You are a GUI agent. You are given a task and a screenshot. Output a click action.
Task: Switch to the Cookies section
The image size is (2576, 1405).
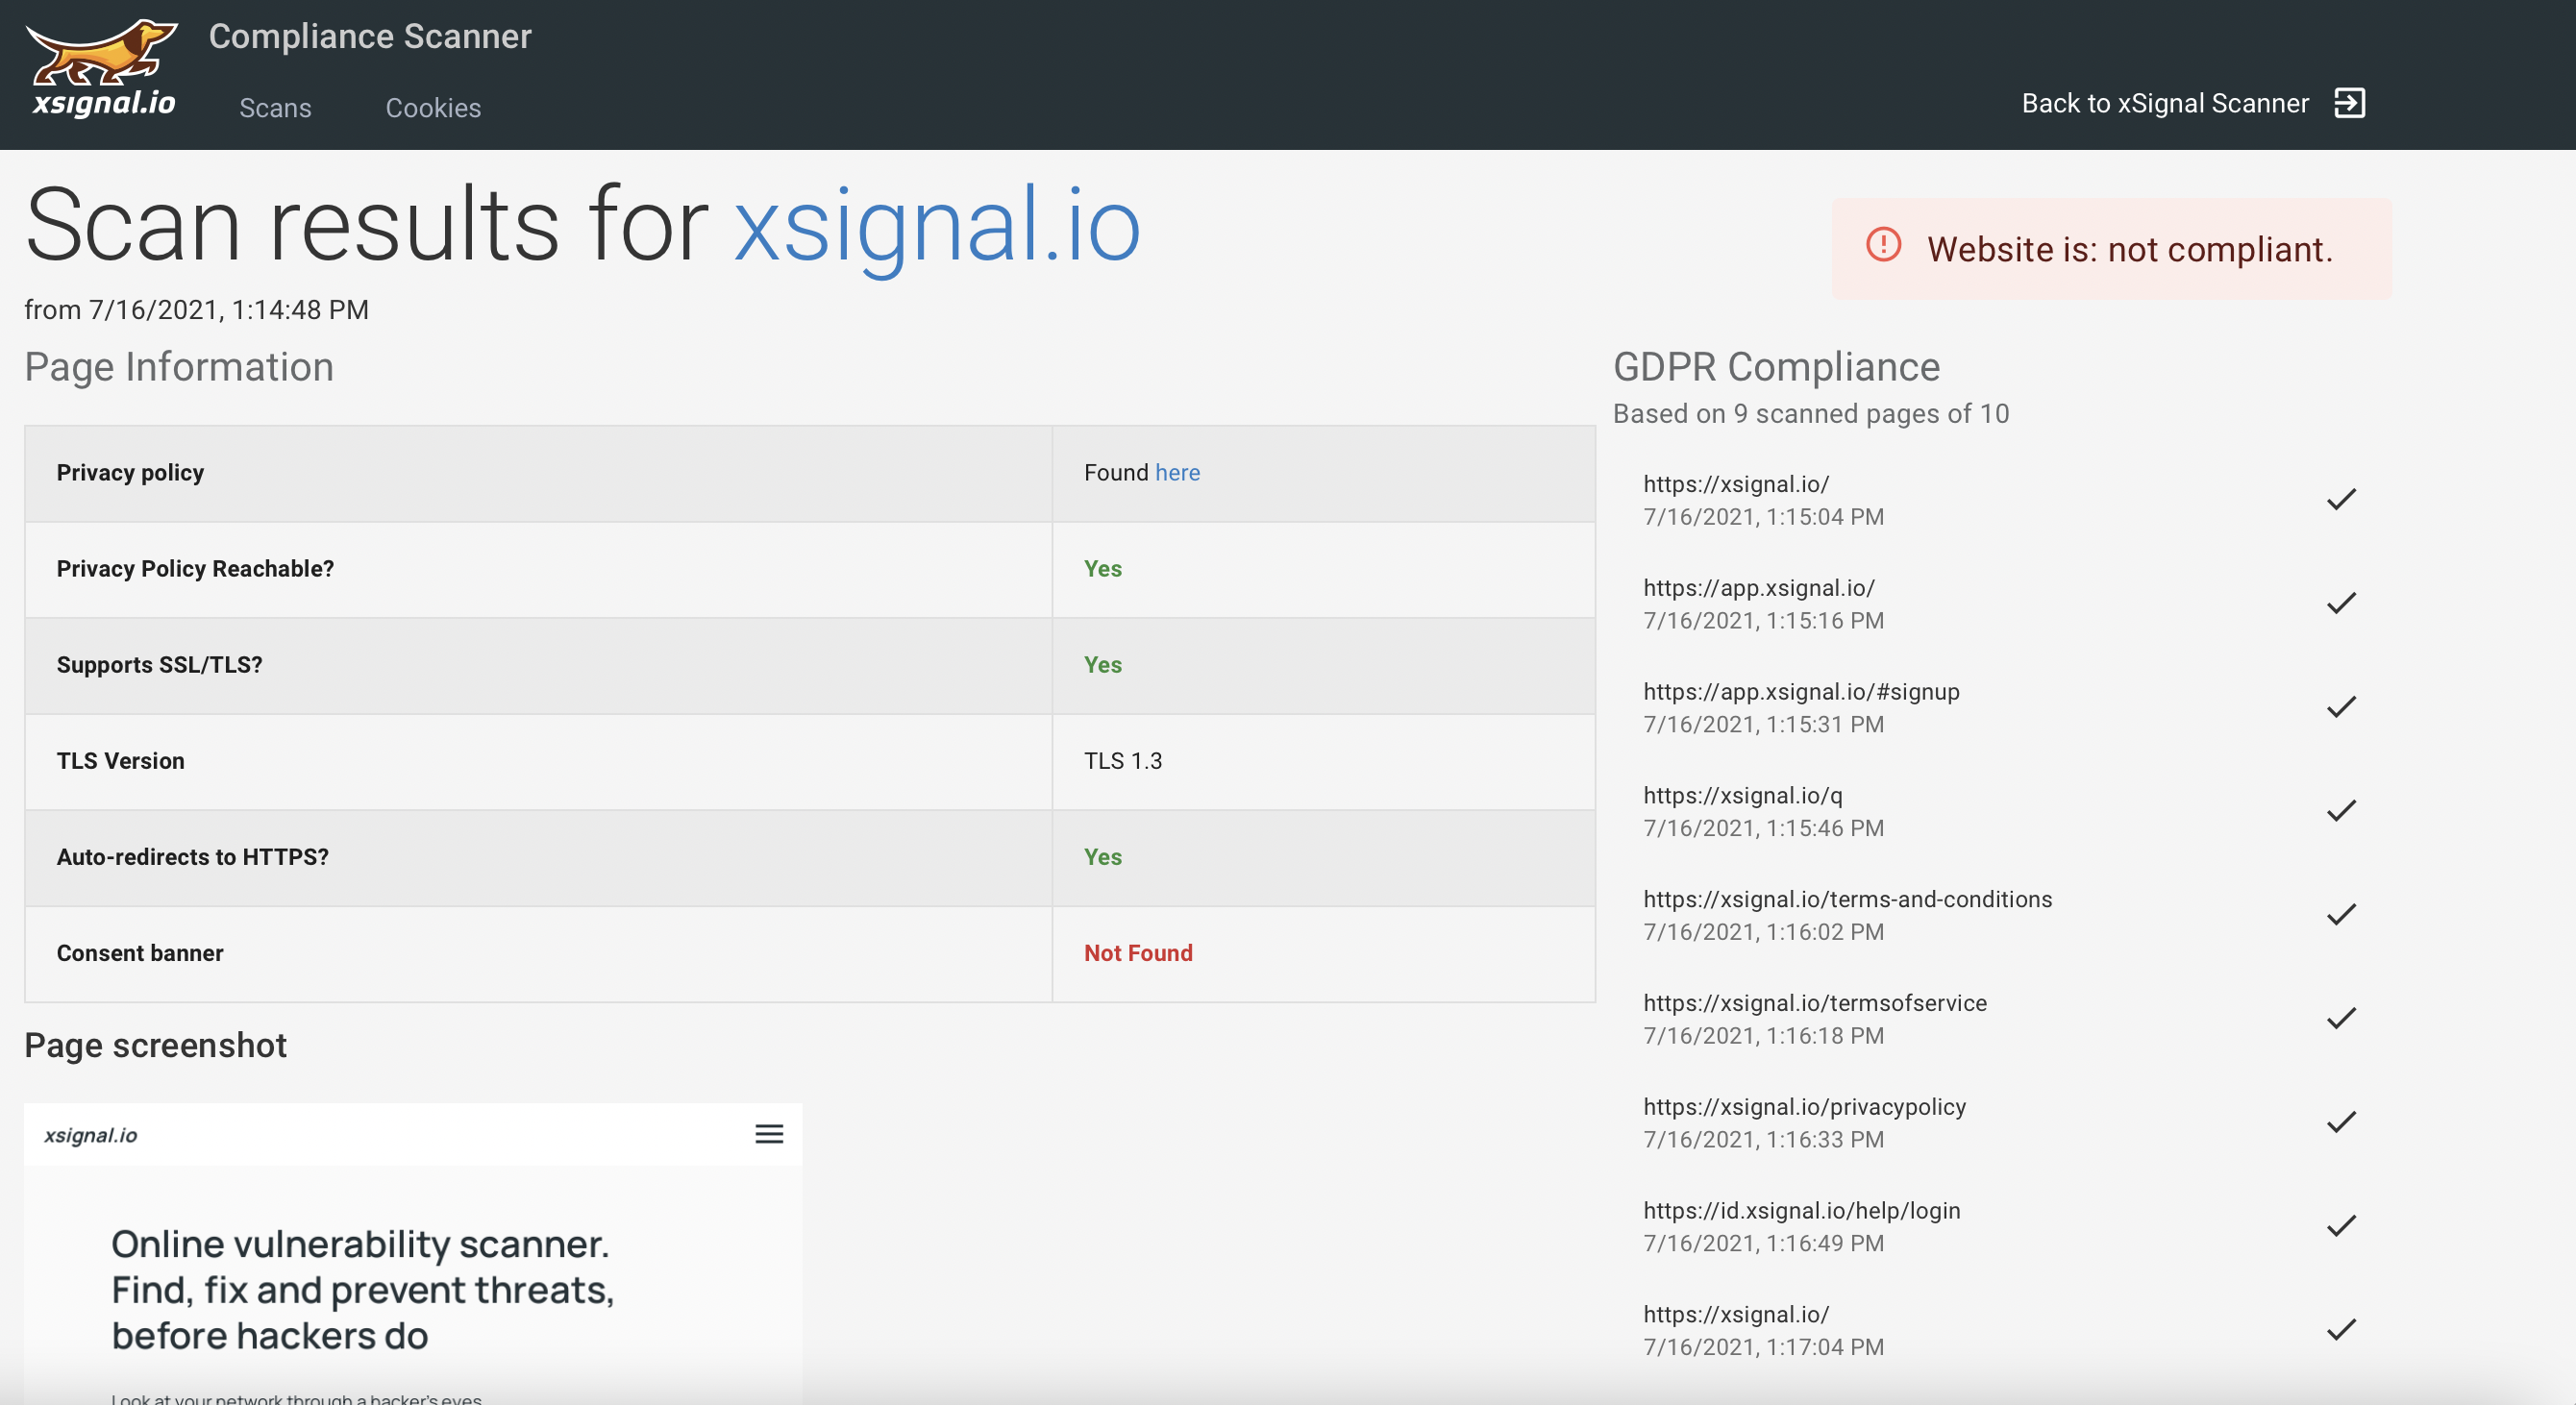point(433,108)
